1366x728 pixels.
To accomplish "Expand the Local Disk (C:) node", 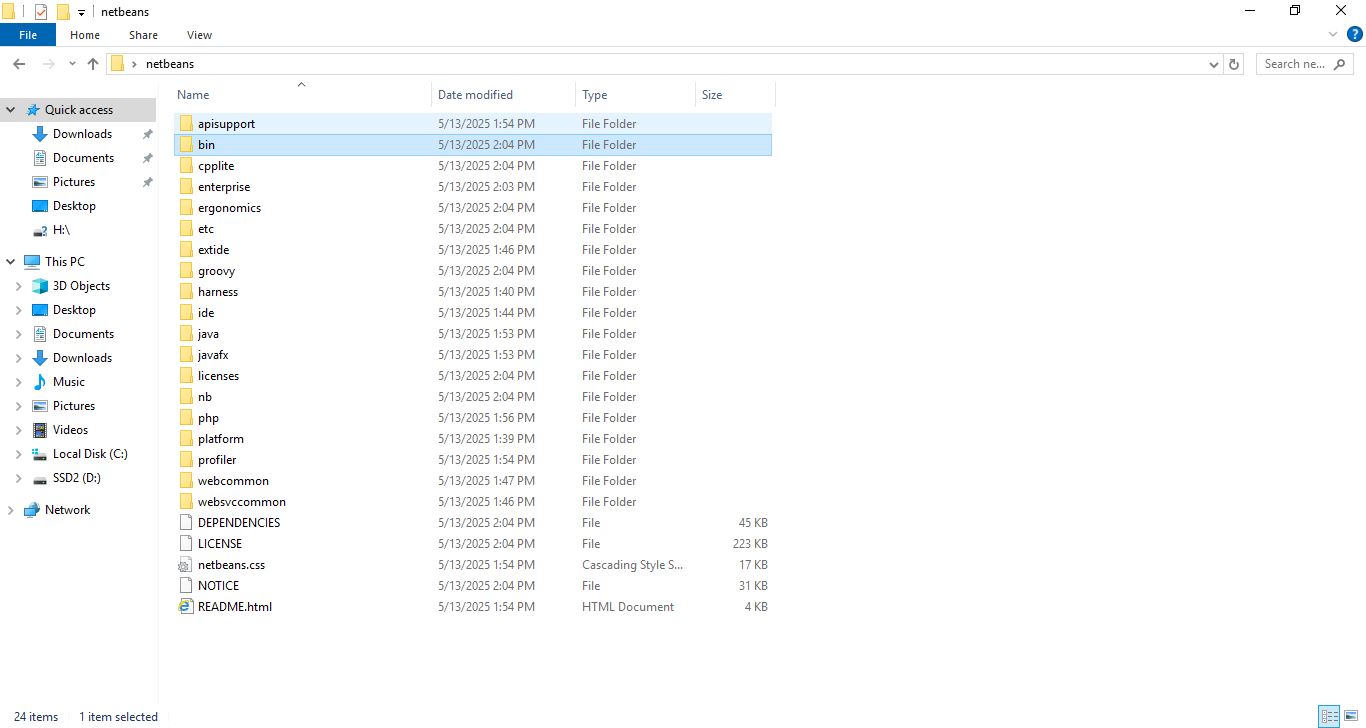I will point(19,454).
